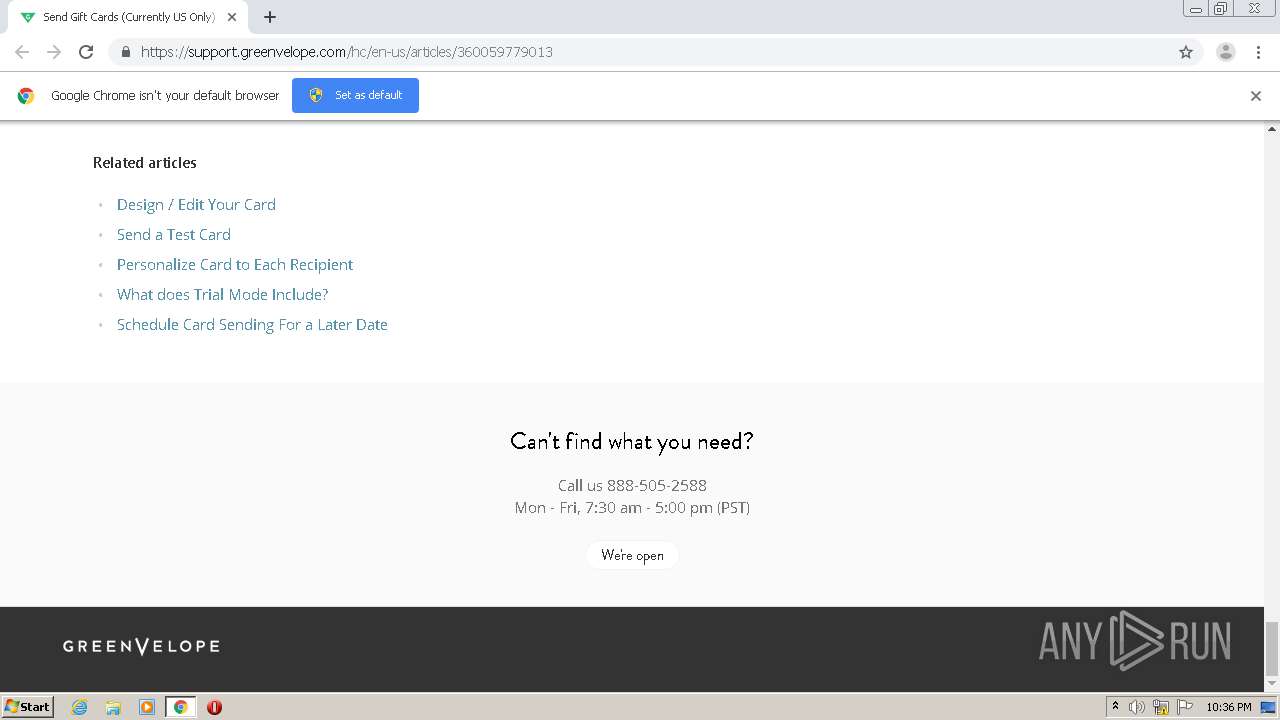Click the browser forward arrow
The image size is (1280, 720).
point(54,52)
